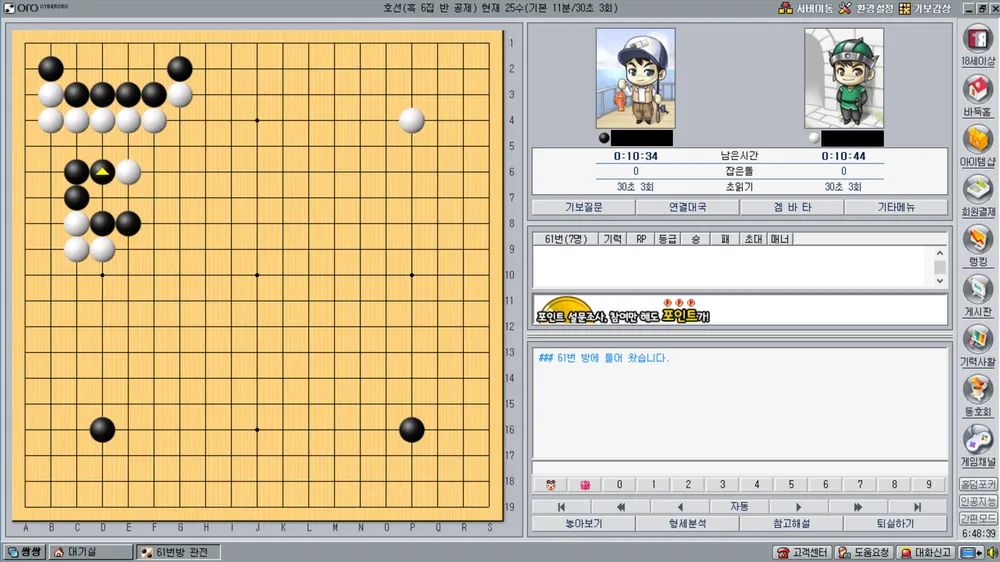1000x562 pixels.
Task: Jump to the last move
Action: point(917,507)
